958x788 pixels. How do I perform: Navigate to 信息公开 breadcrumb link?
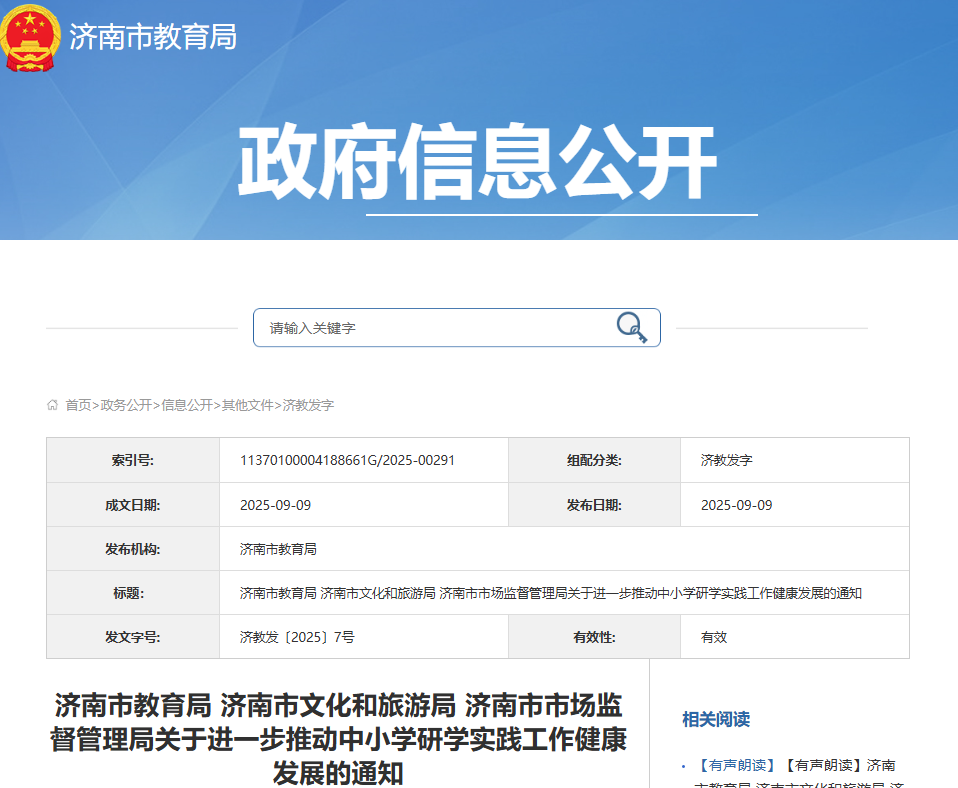pyautogui.click(x=187, y=405)
